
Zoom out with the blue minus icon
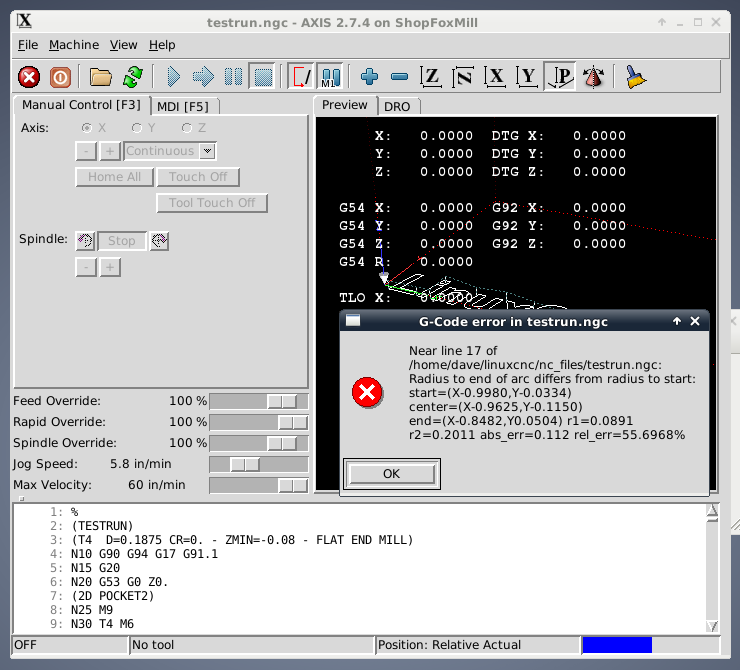coord(399,76)
